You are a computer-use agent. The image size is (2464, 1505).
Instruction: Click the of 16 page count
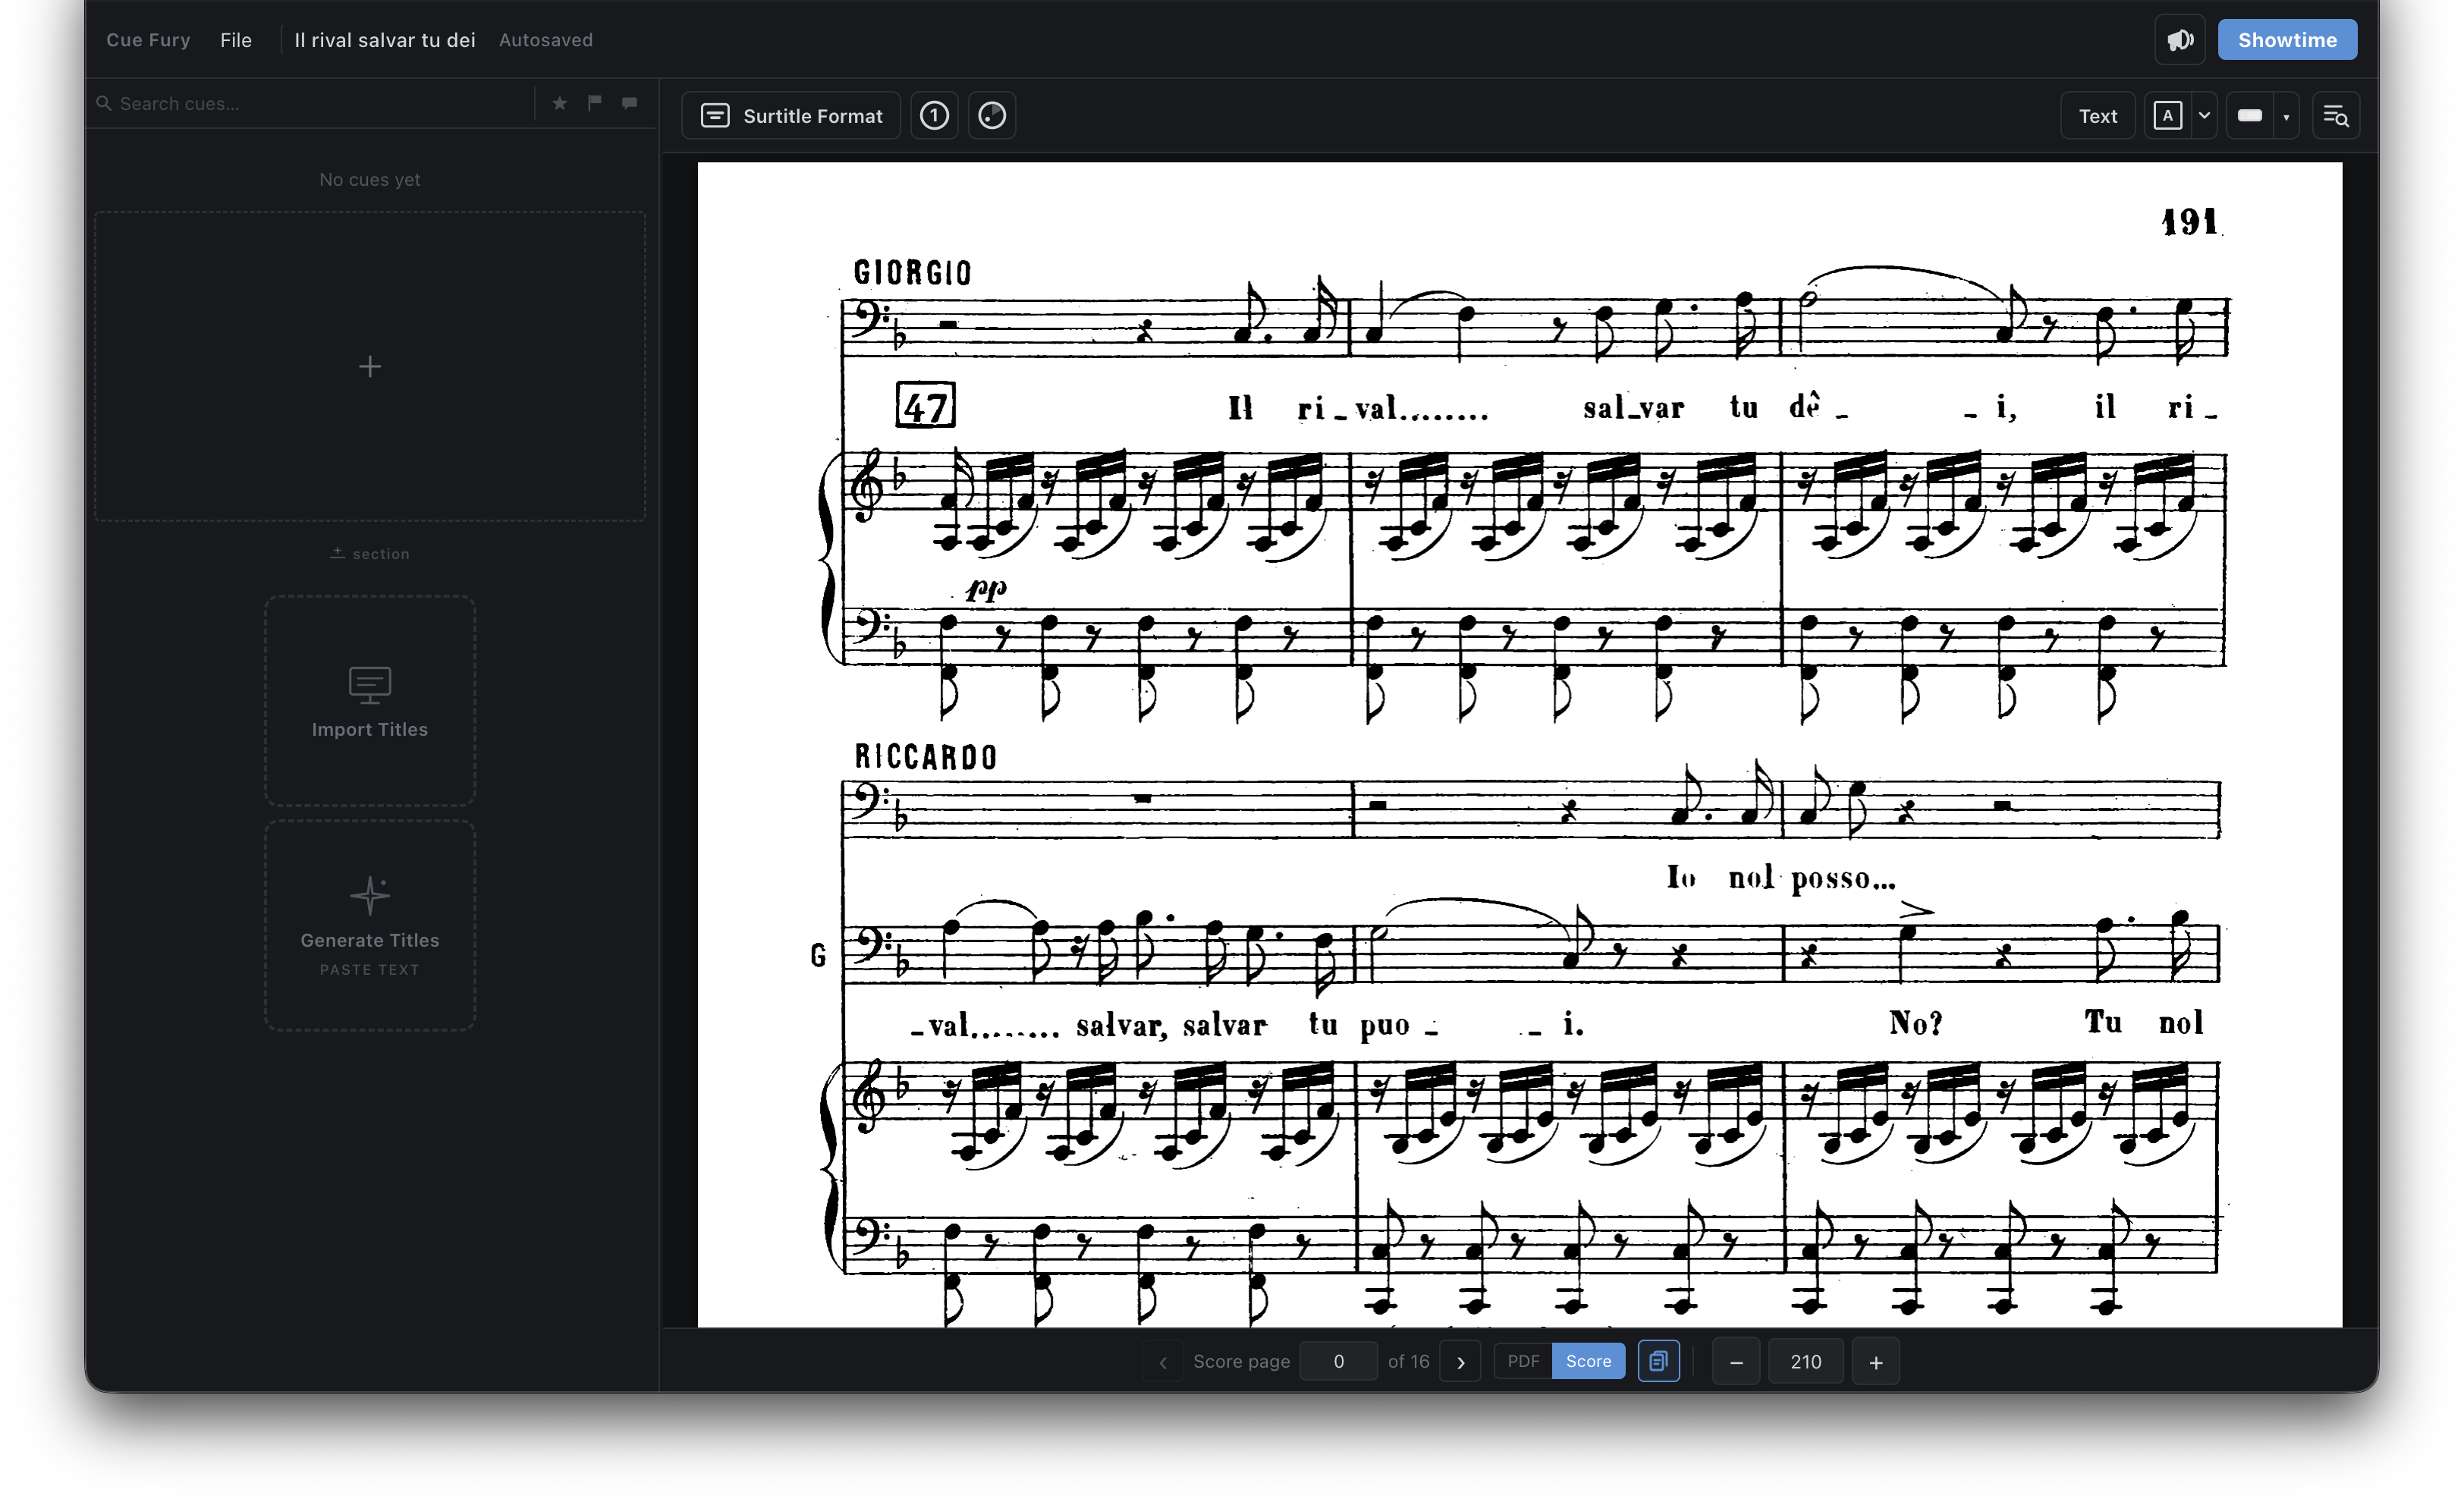1408,1361
